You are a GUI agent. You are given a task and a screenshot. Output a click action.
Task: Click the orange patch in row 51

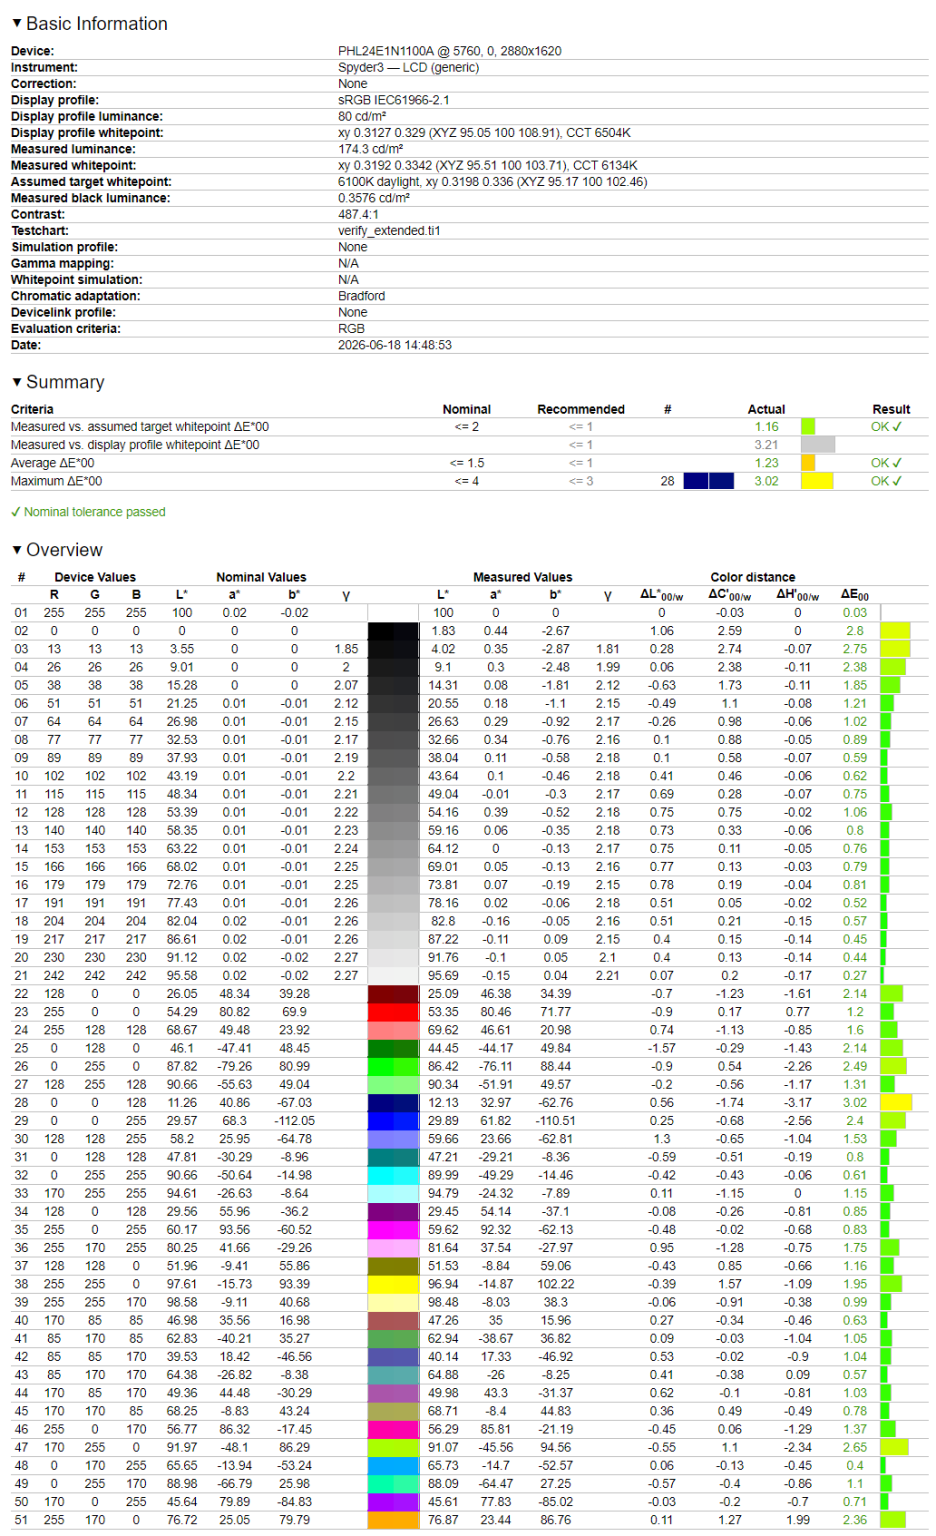[x=393, y=1520]
